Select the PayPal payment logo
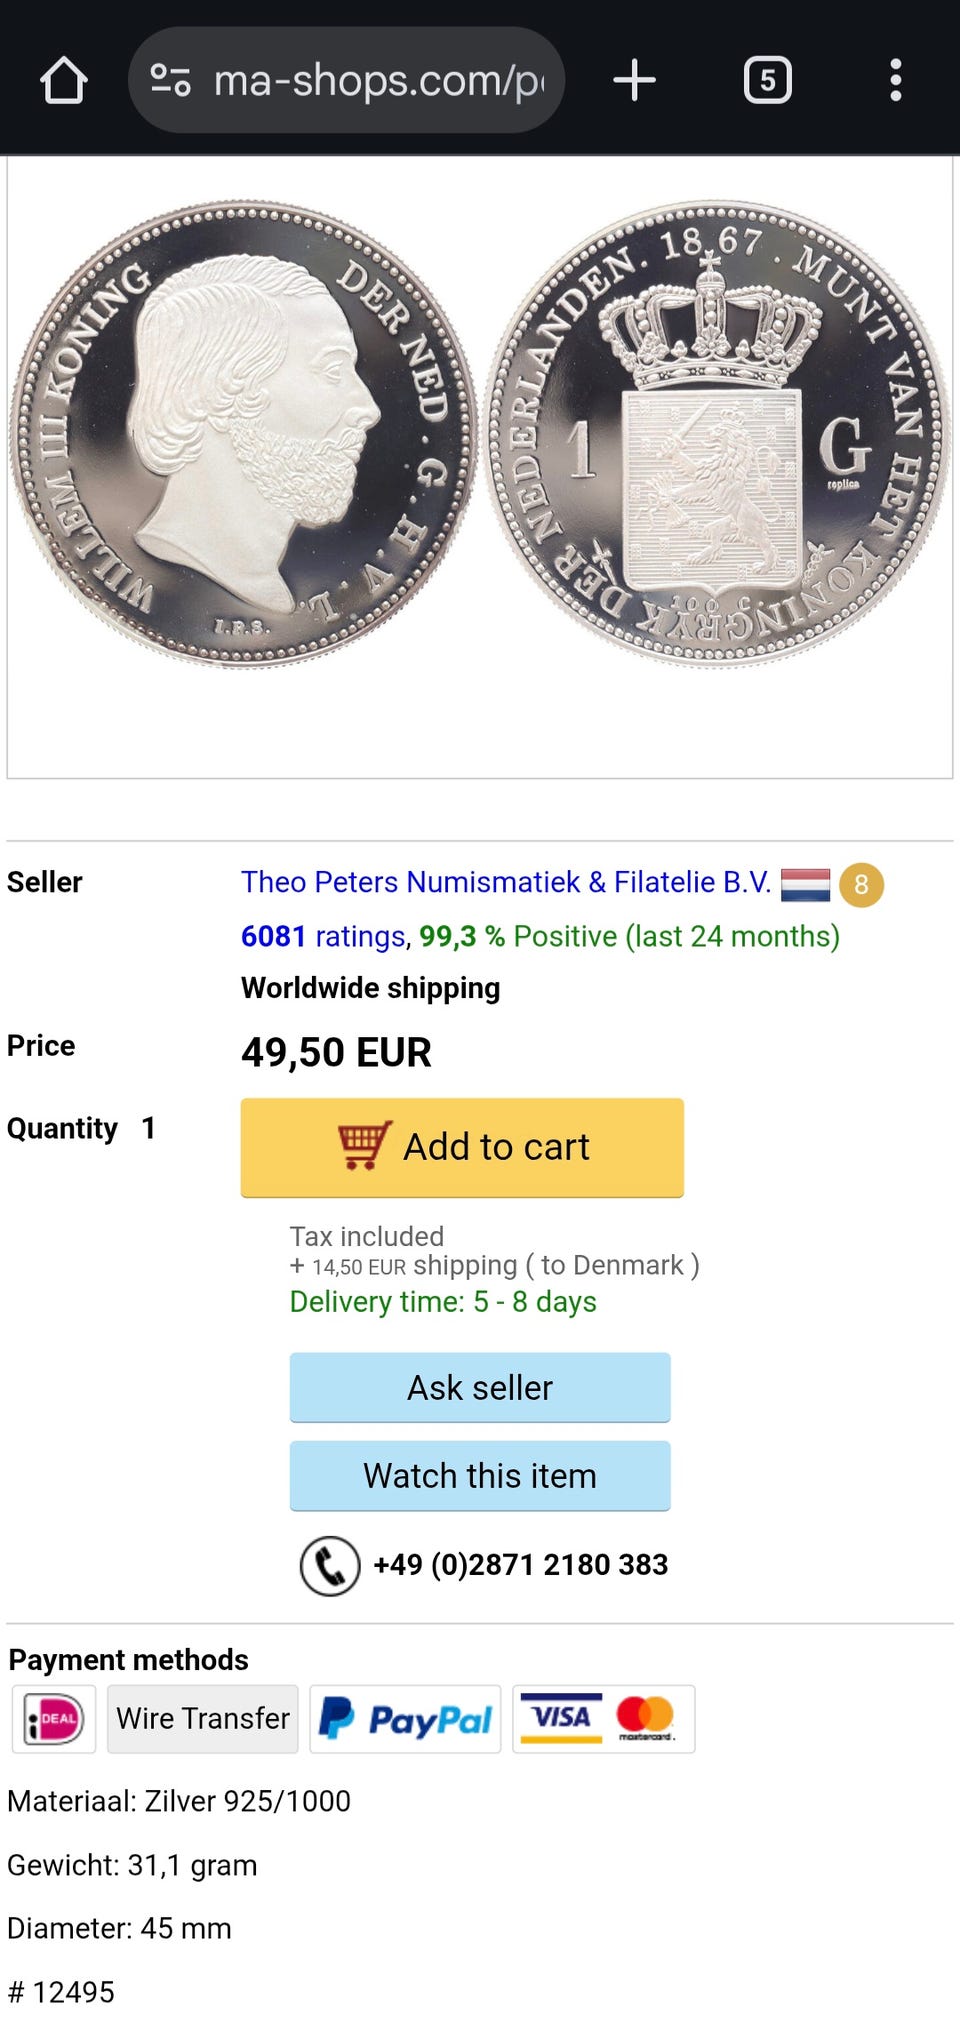 coord(405,1719)
